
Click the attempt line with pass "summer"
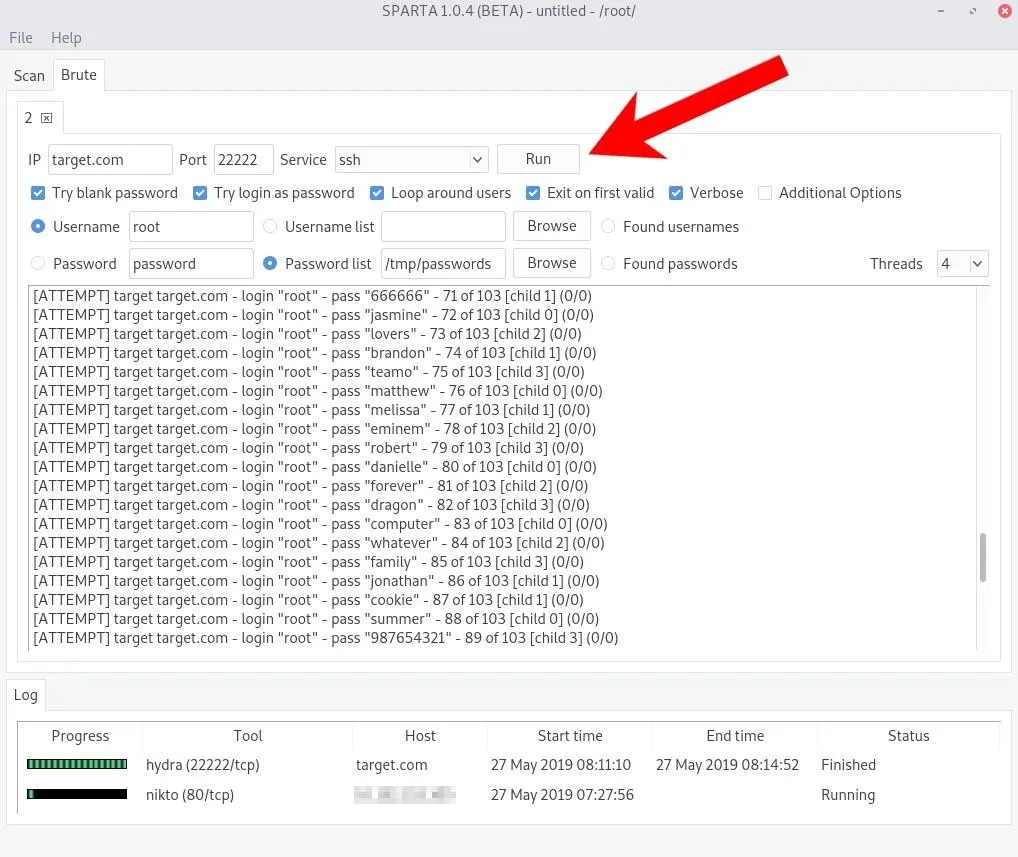click(316, 619)
